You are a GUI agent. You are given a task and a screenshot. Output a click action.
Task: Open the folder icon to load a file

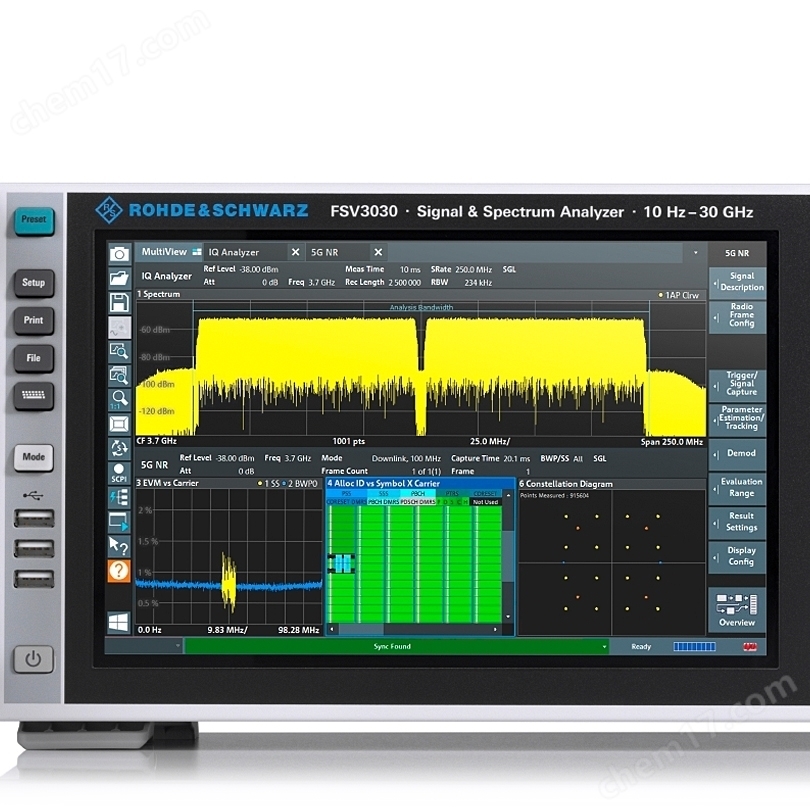coord(119,278)
